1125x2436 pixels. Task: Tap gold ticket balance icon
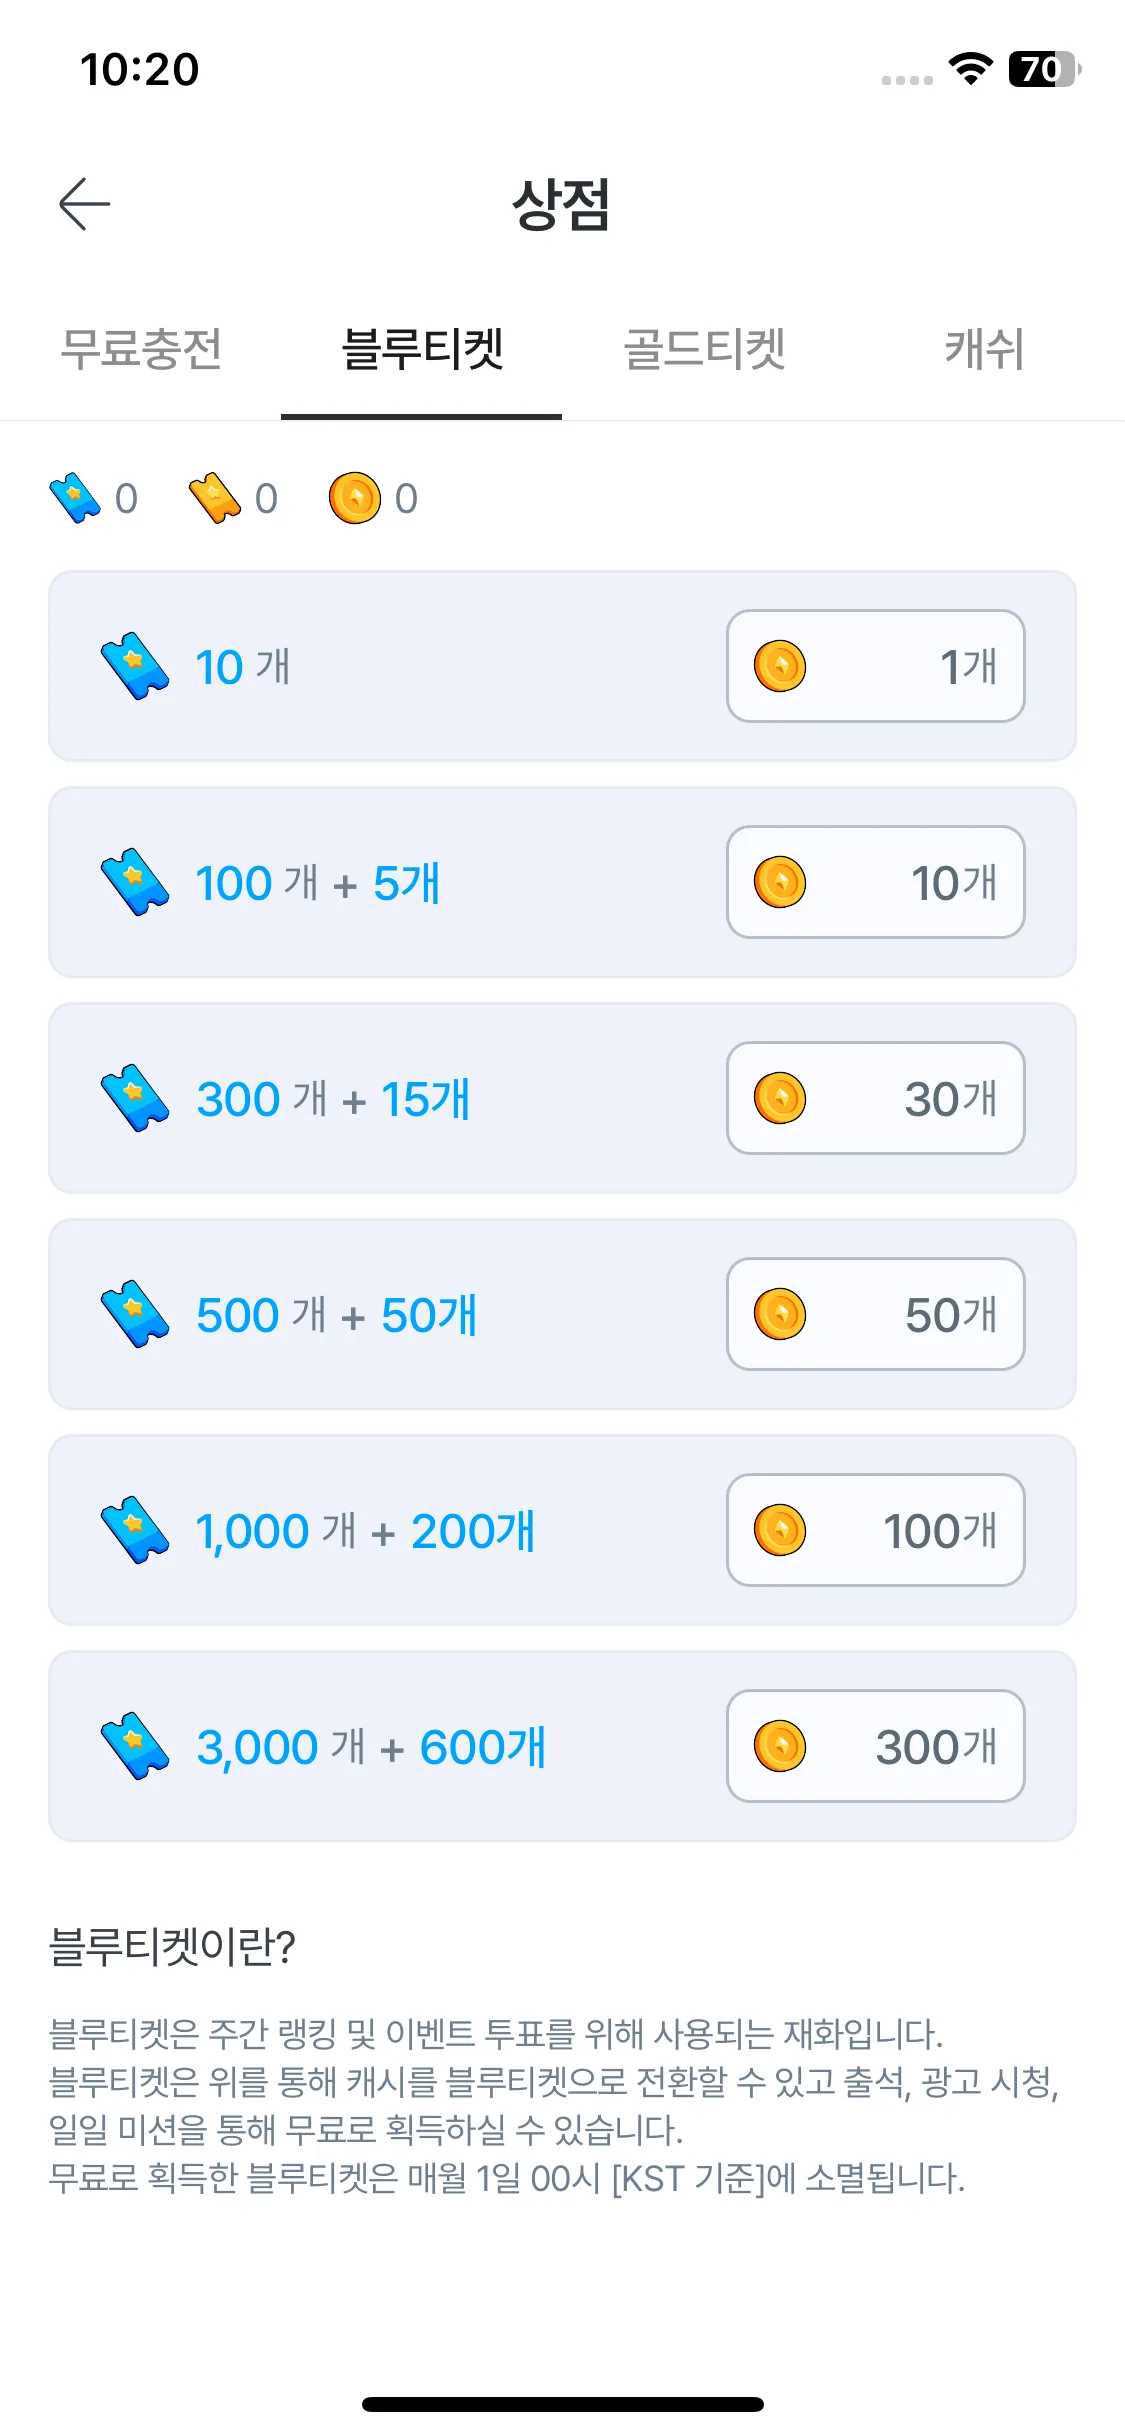215,498
